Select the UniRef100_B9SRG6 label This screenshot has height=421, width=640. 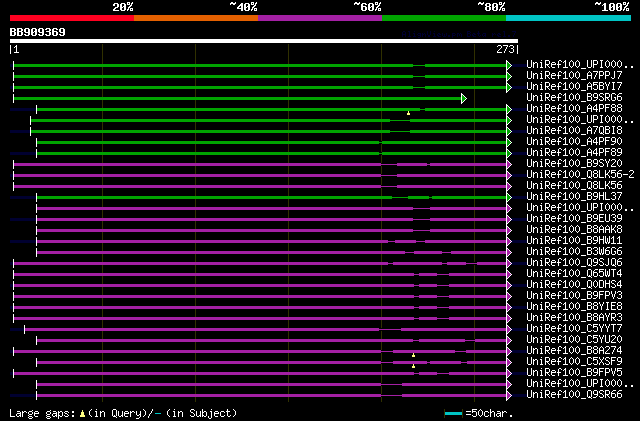click(574, 98)
